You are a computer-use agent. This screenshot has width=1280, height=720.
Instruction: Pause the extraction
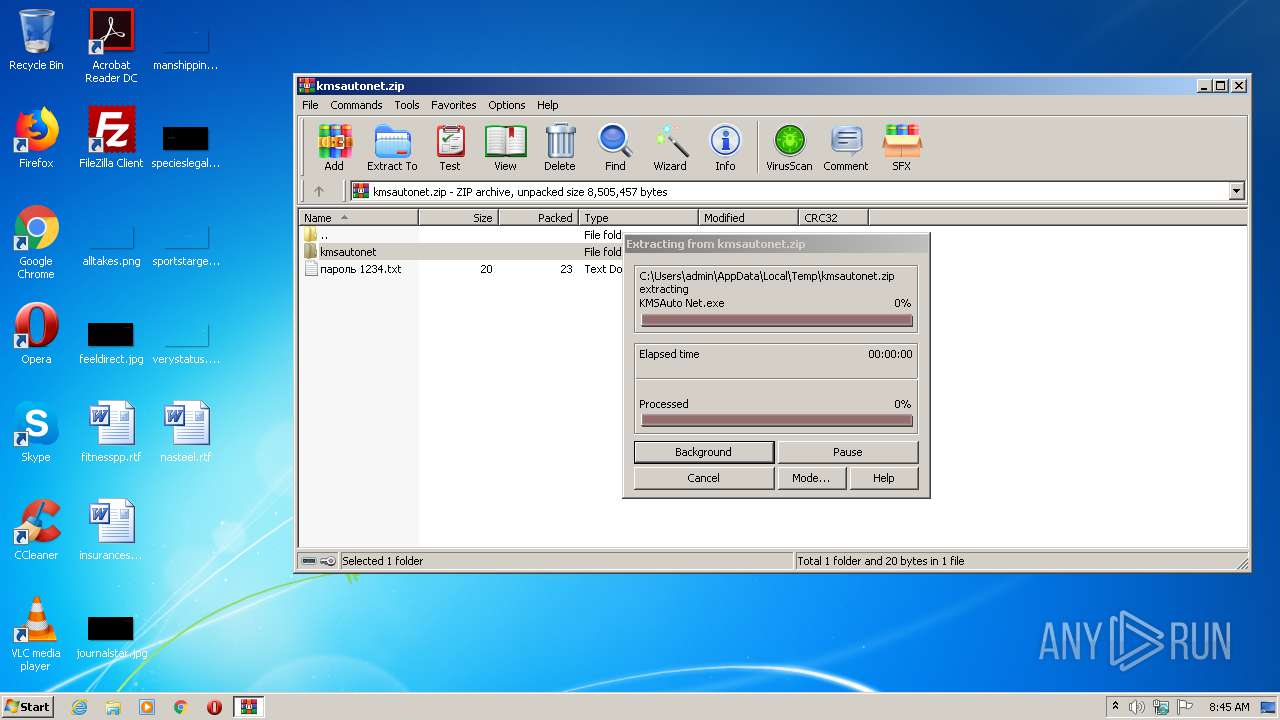pyautogui.click(x=847, y=452)
